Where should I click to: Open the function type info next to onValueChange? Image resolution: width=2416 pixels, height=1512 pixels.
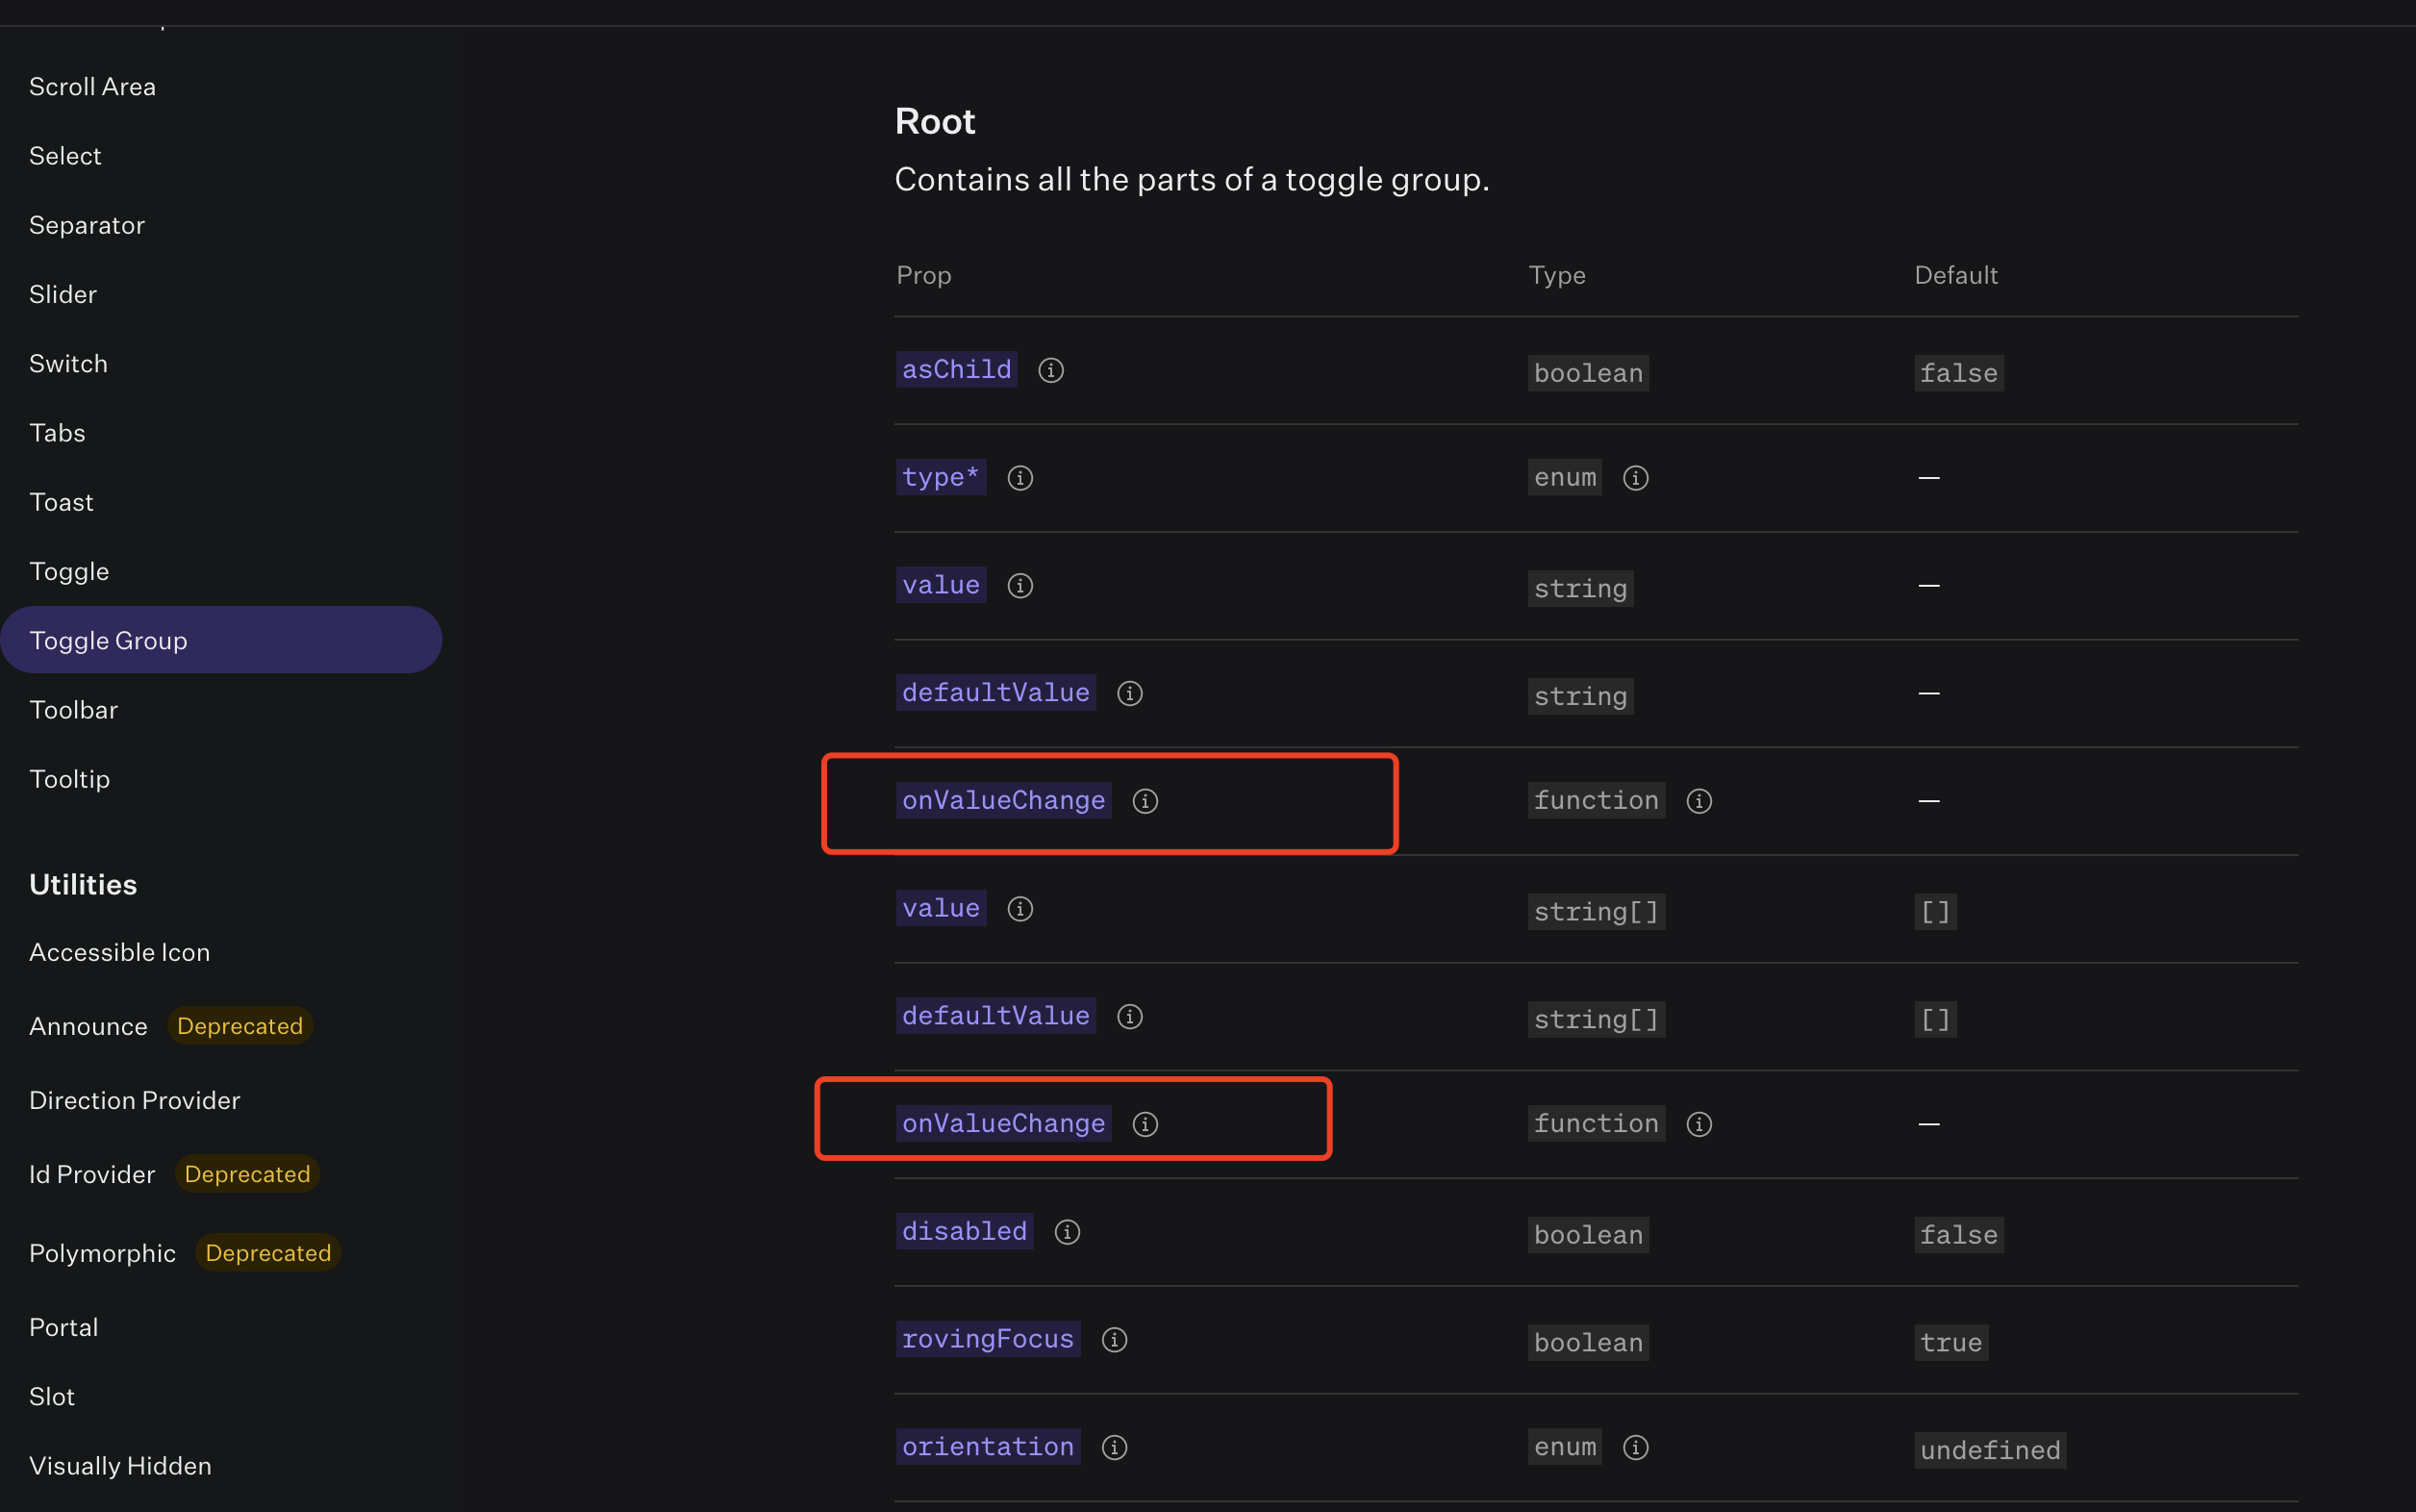tap(1699, 801)
